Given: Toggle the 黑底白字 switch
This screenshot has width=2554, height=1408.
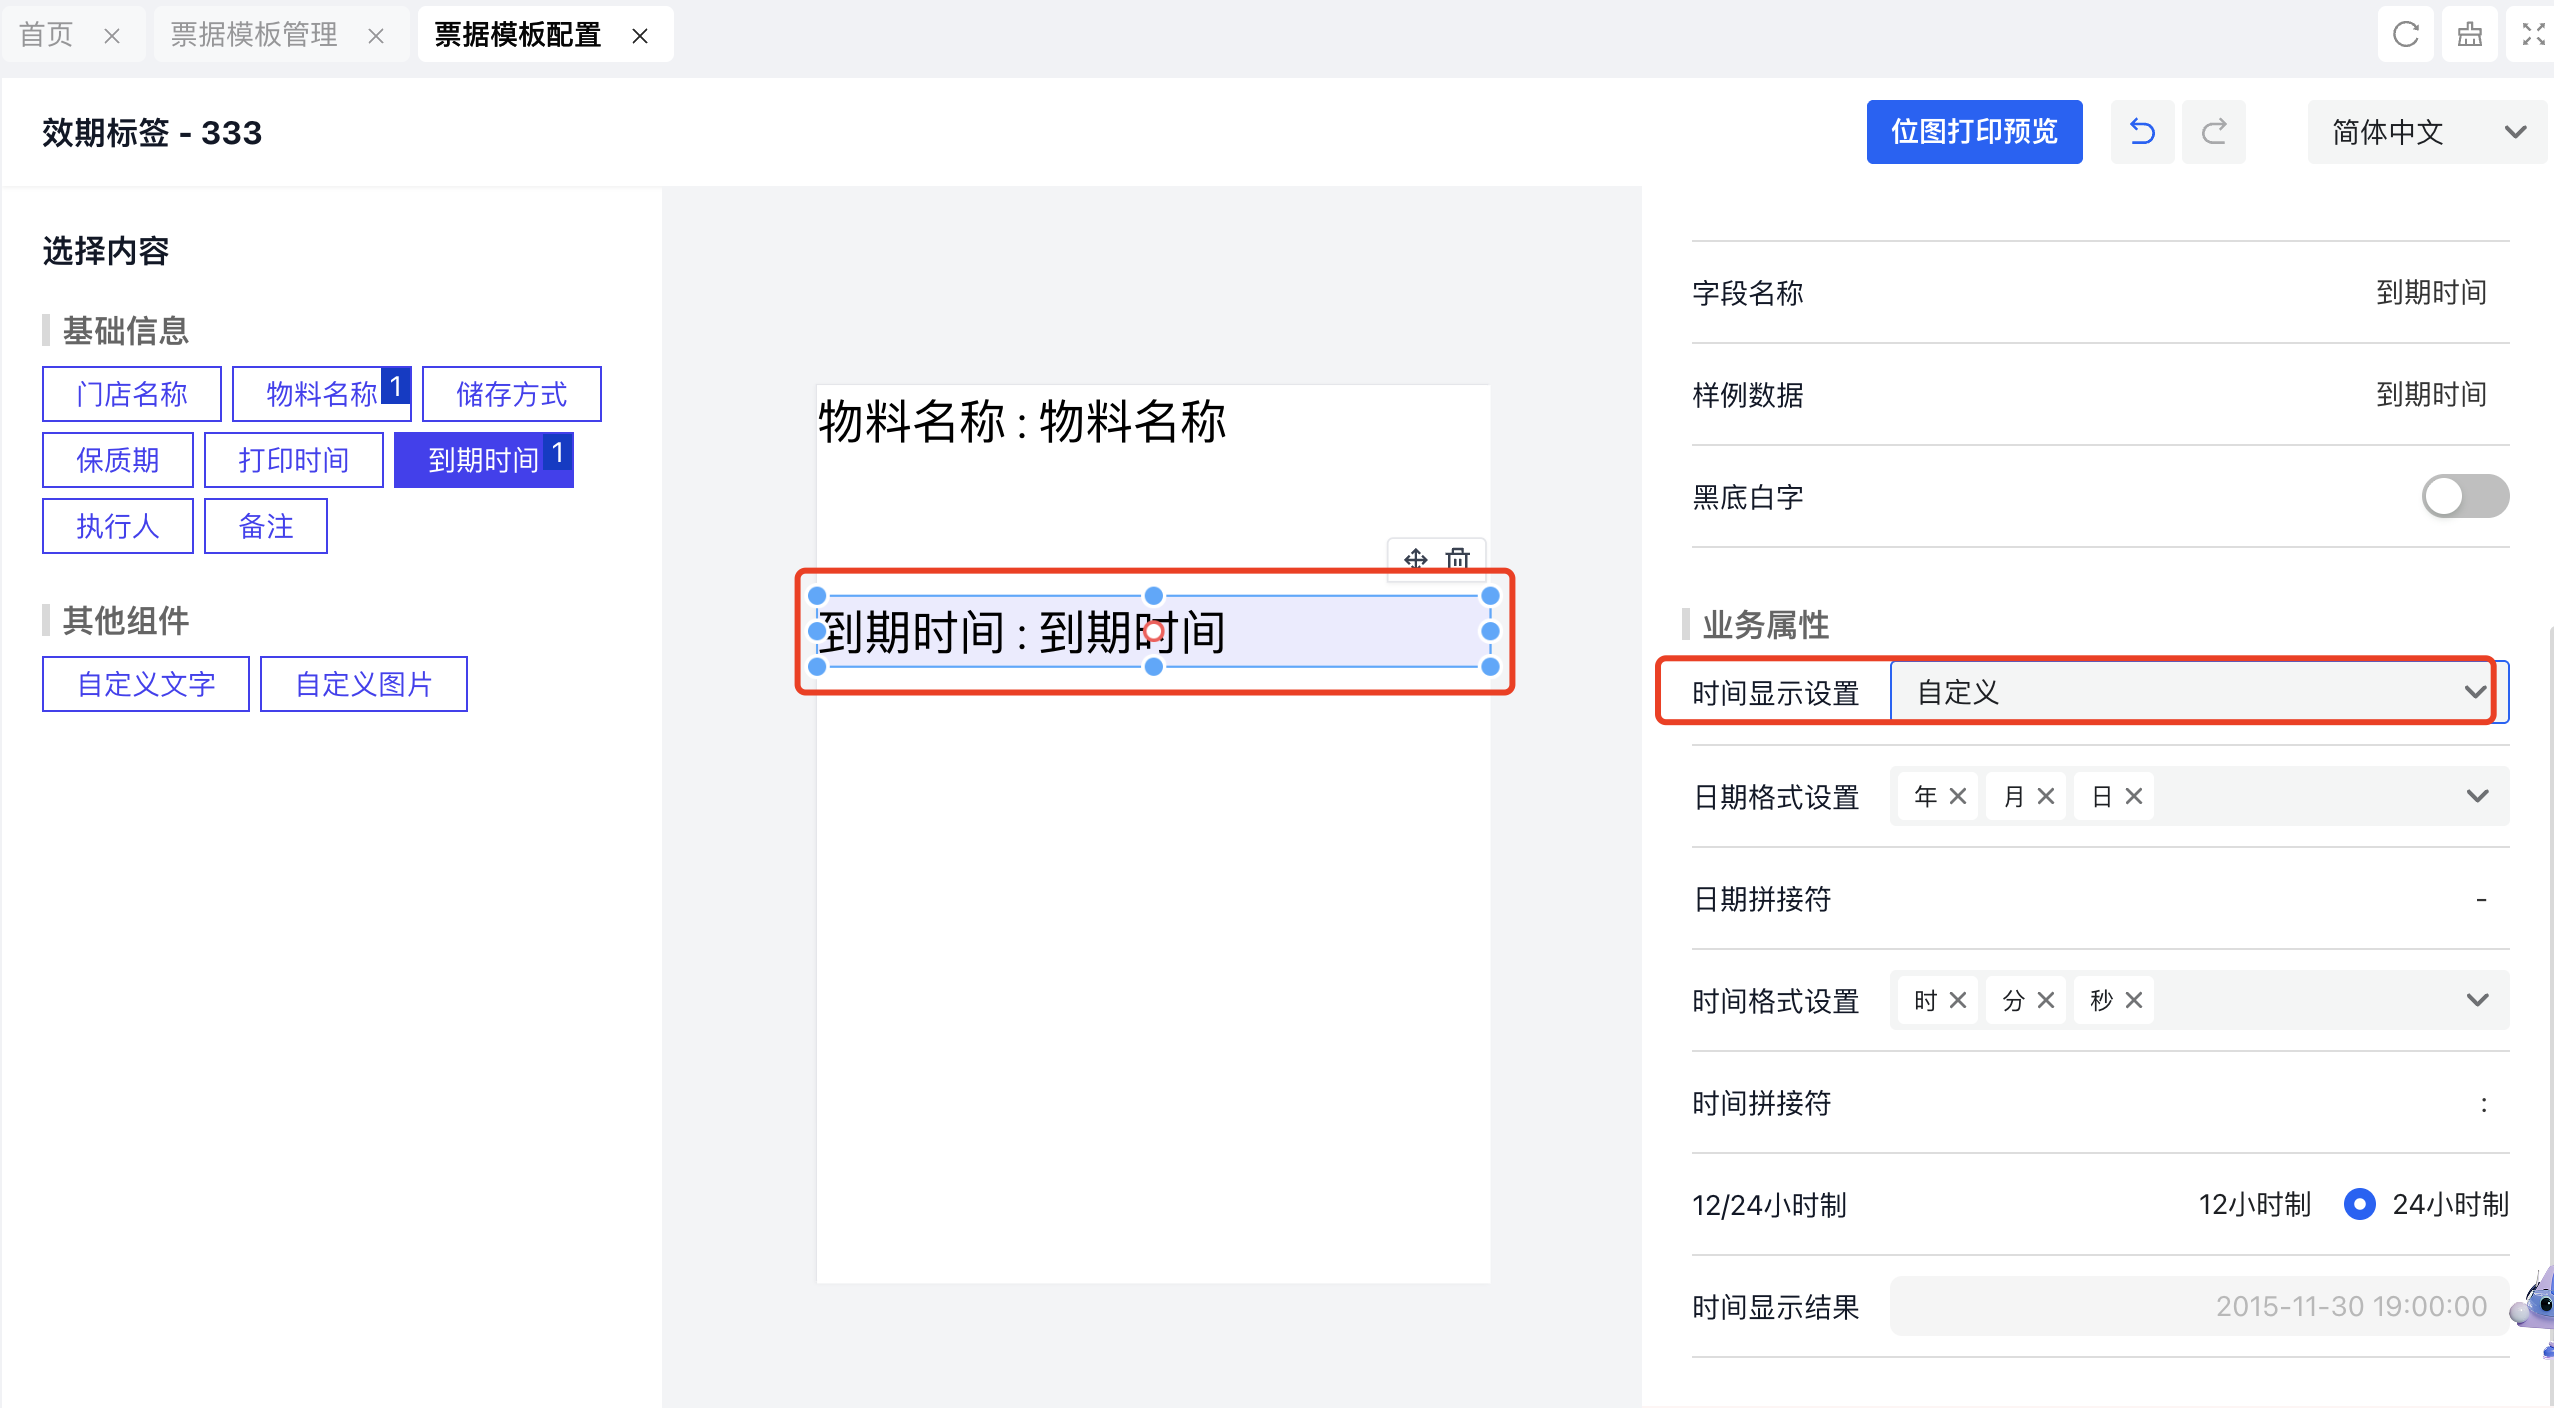Looking at the screenshot, I should pyautogui.click(x=2464, y=496).
